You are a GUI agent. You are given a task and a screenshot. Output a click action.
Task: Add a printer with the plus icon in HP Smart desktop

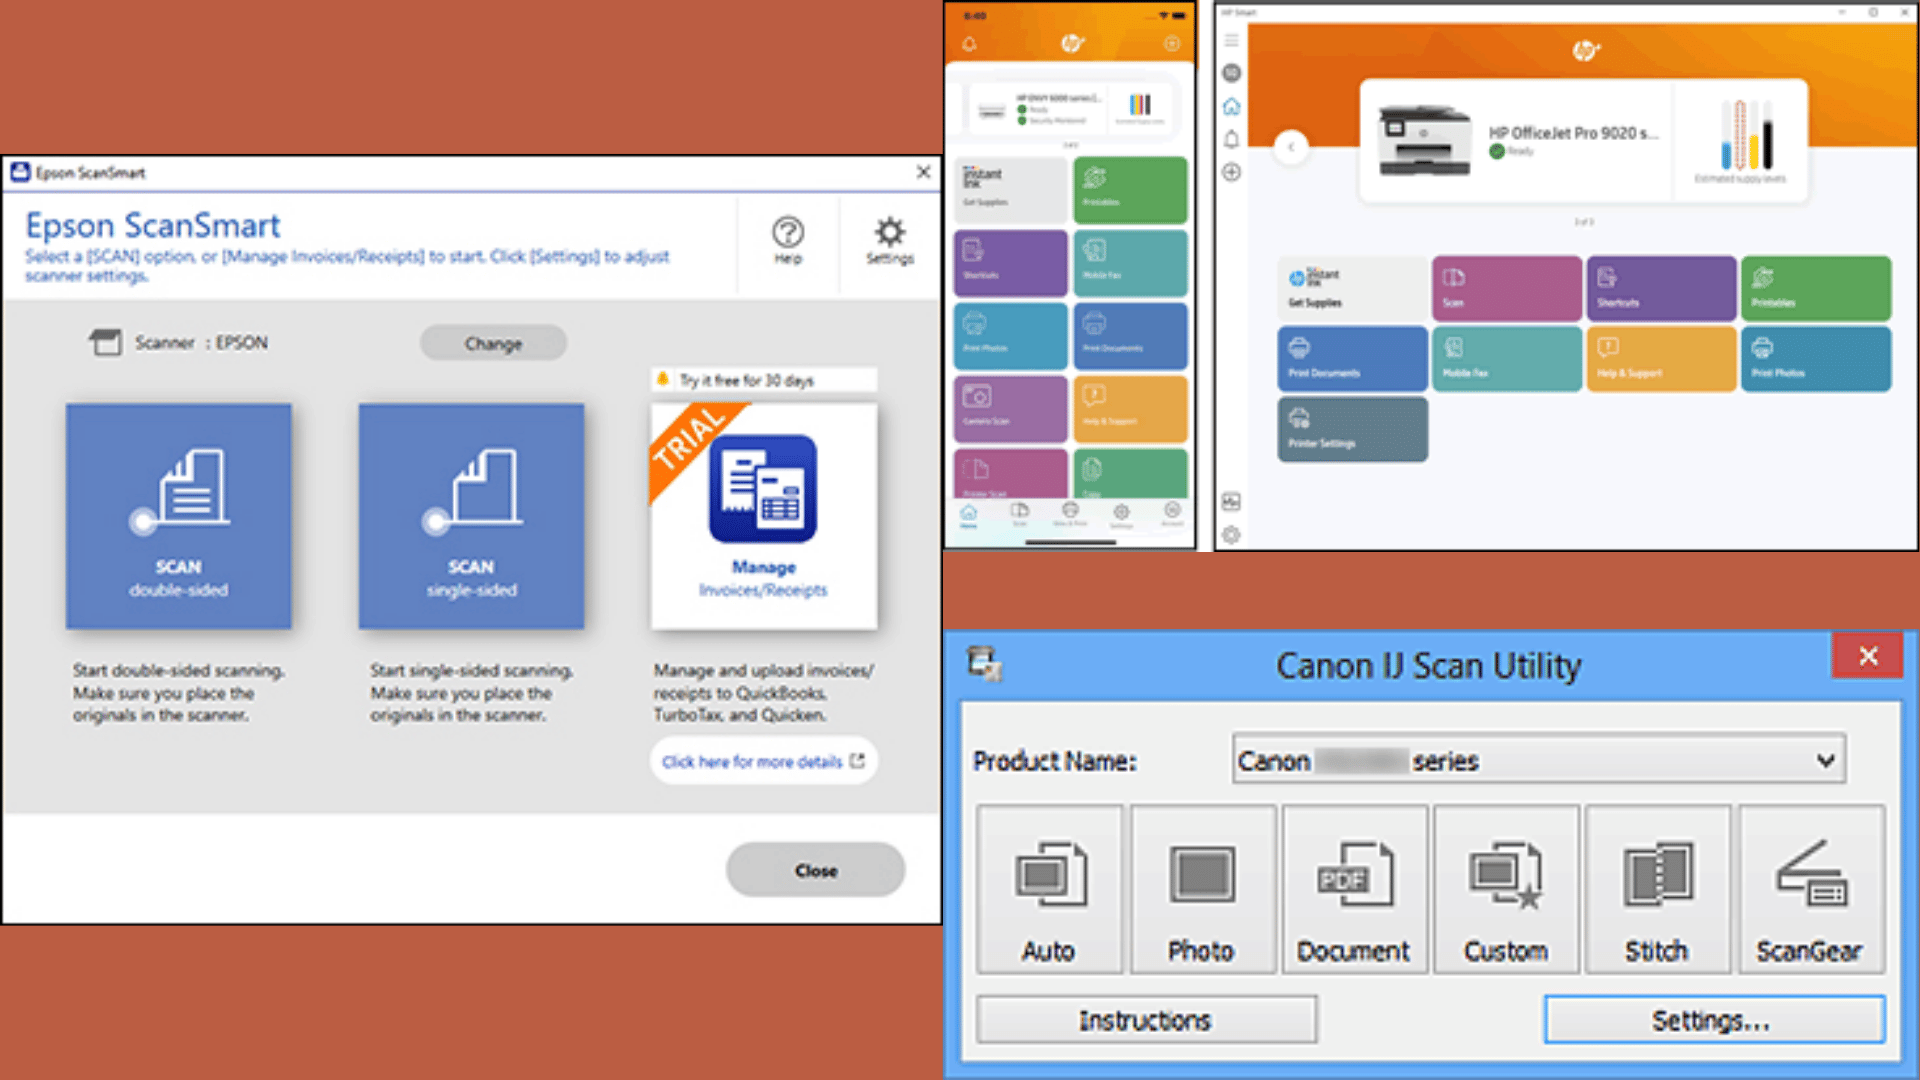[1231, 172]
